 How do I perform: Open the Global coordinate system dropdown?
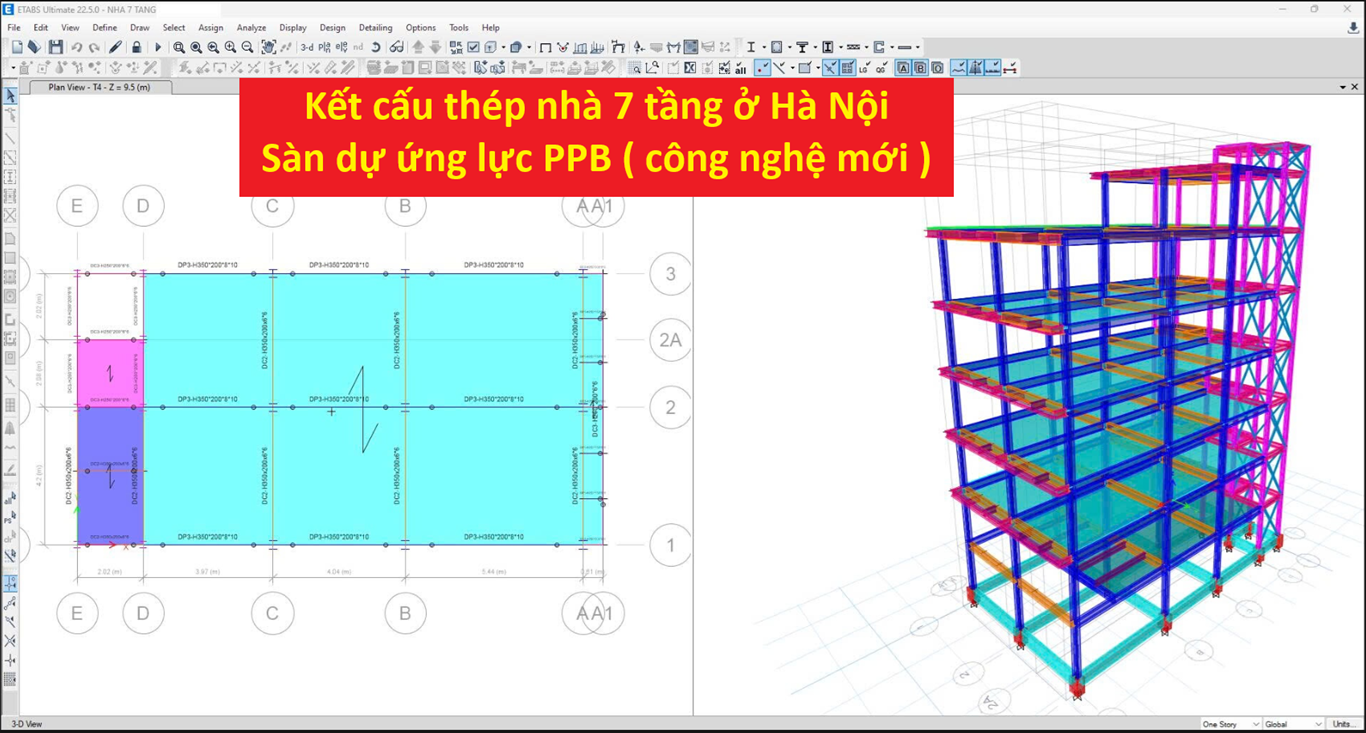coord(1293,724)
